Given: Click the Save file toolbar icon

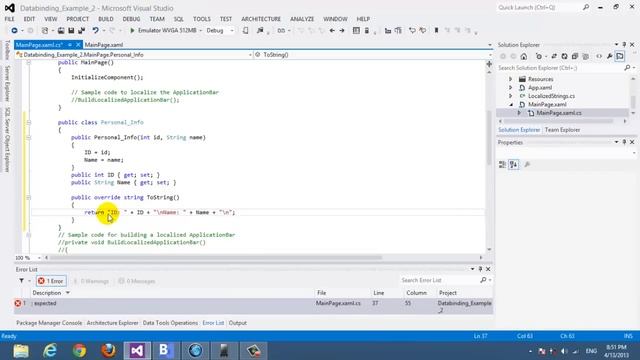Looking at the screenshot, I should pyautogui.click(x=71, y=31).
